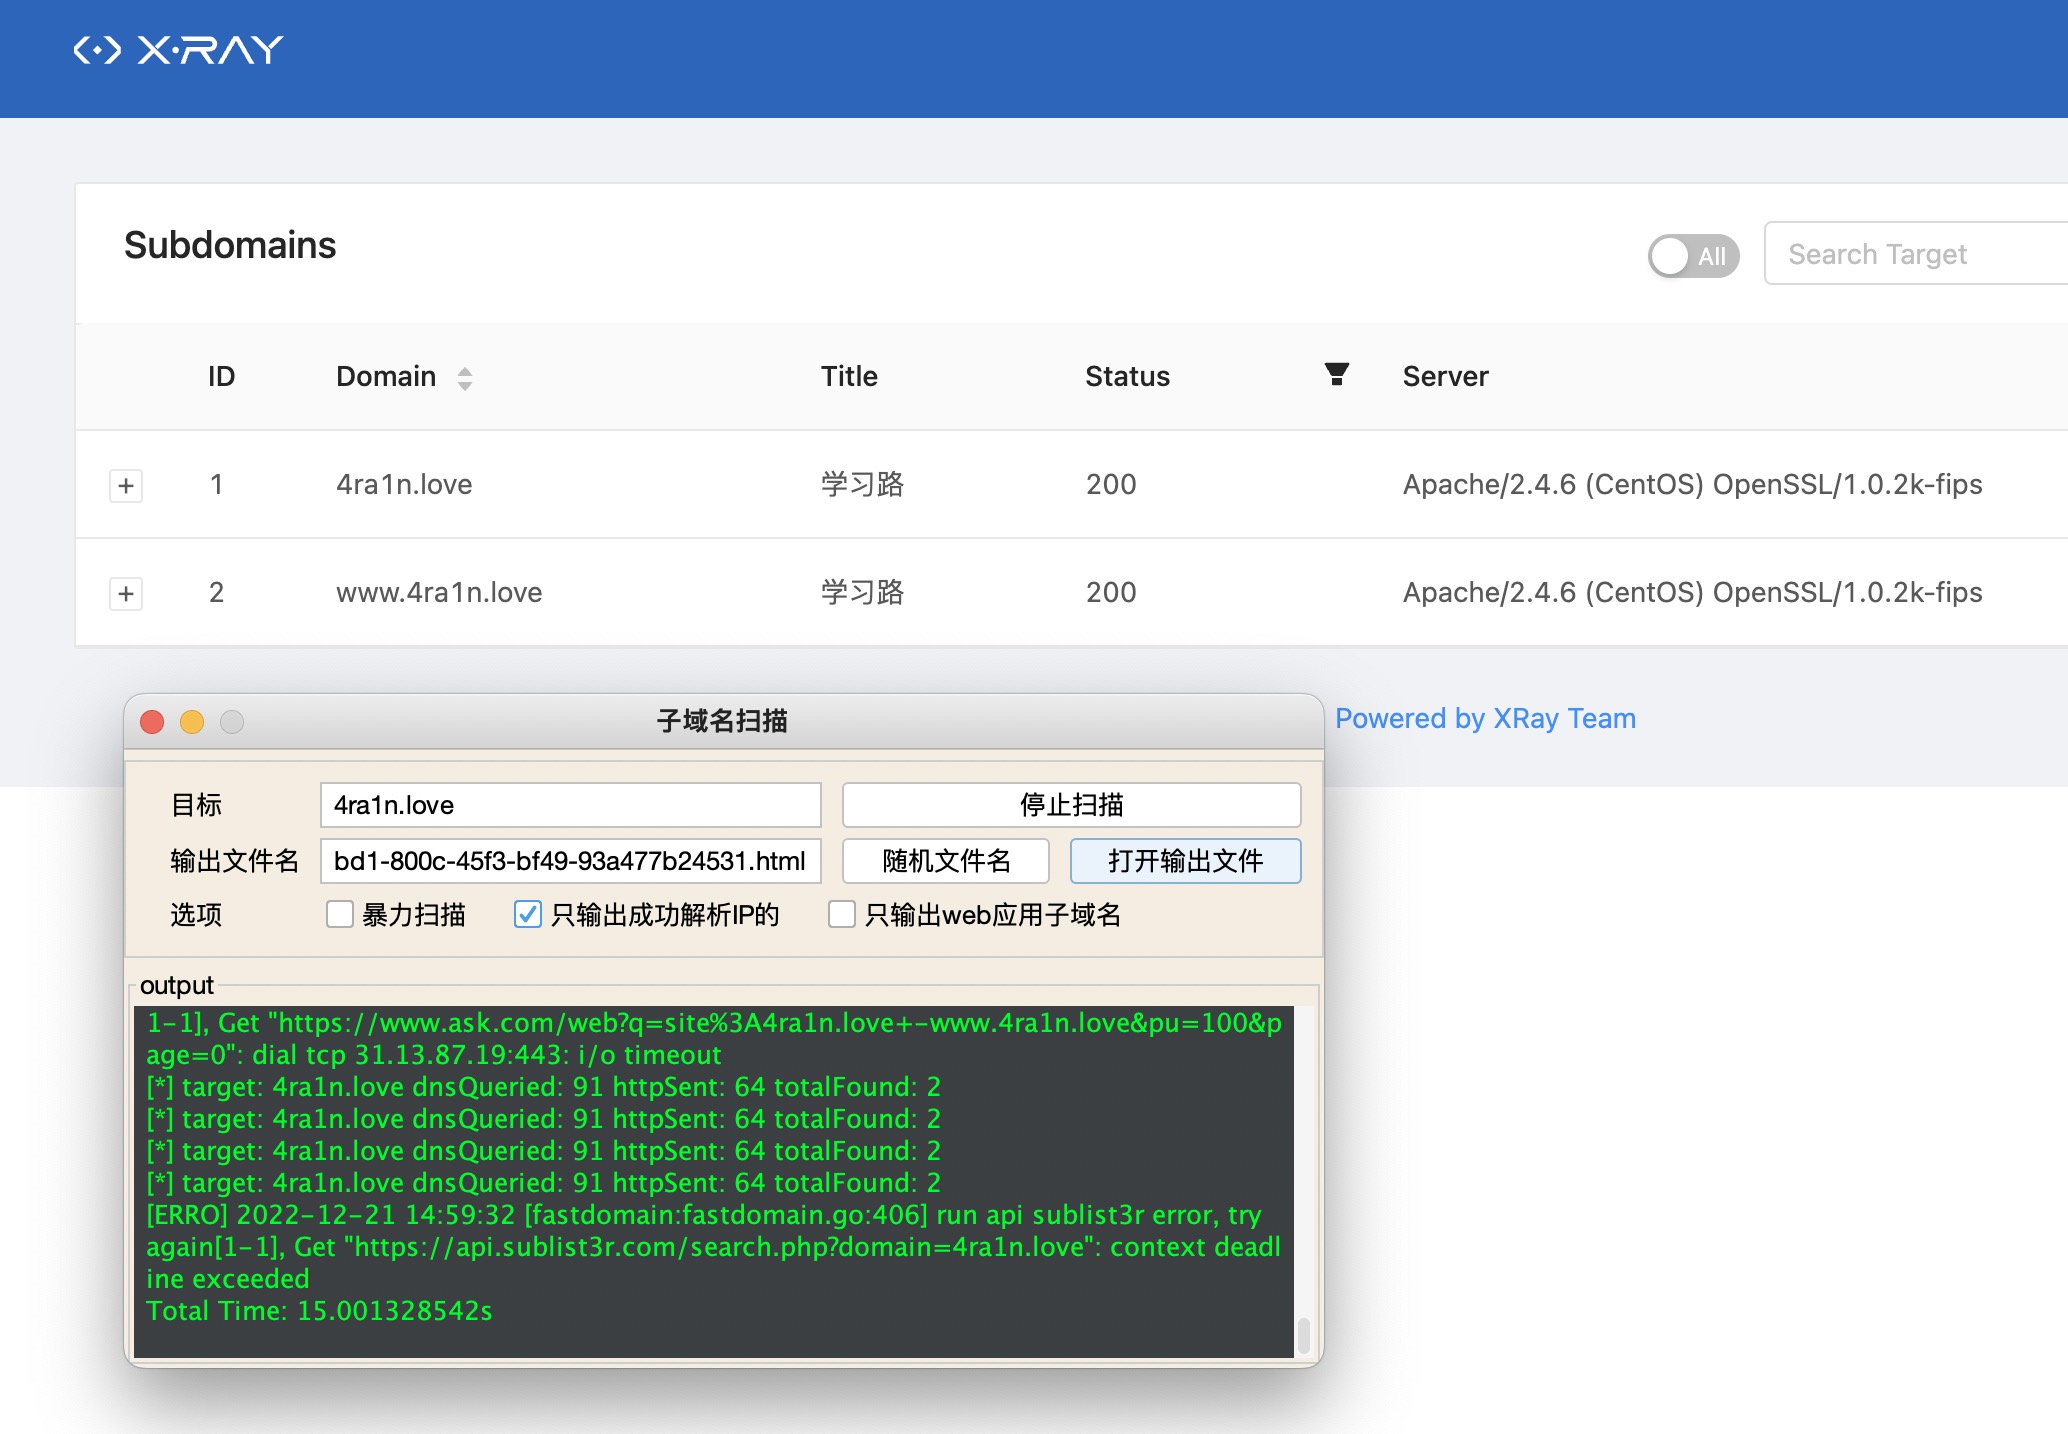
Task: Click 打开输出文件 button
Action: point(1185,861)
